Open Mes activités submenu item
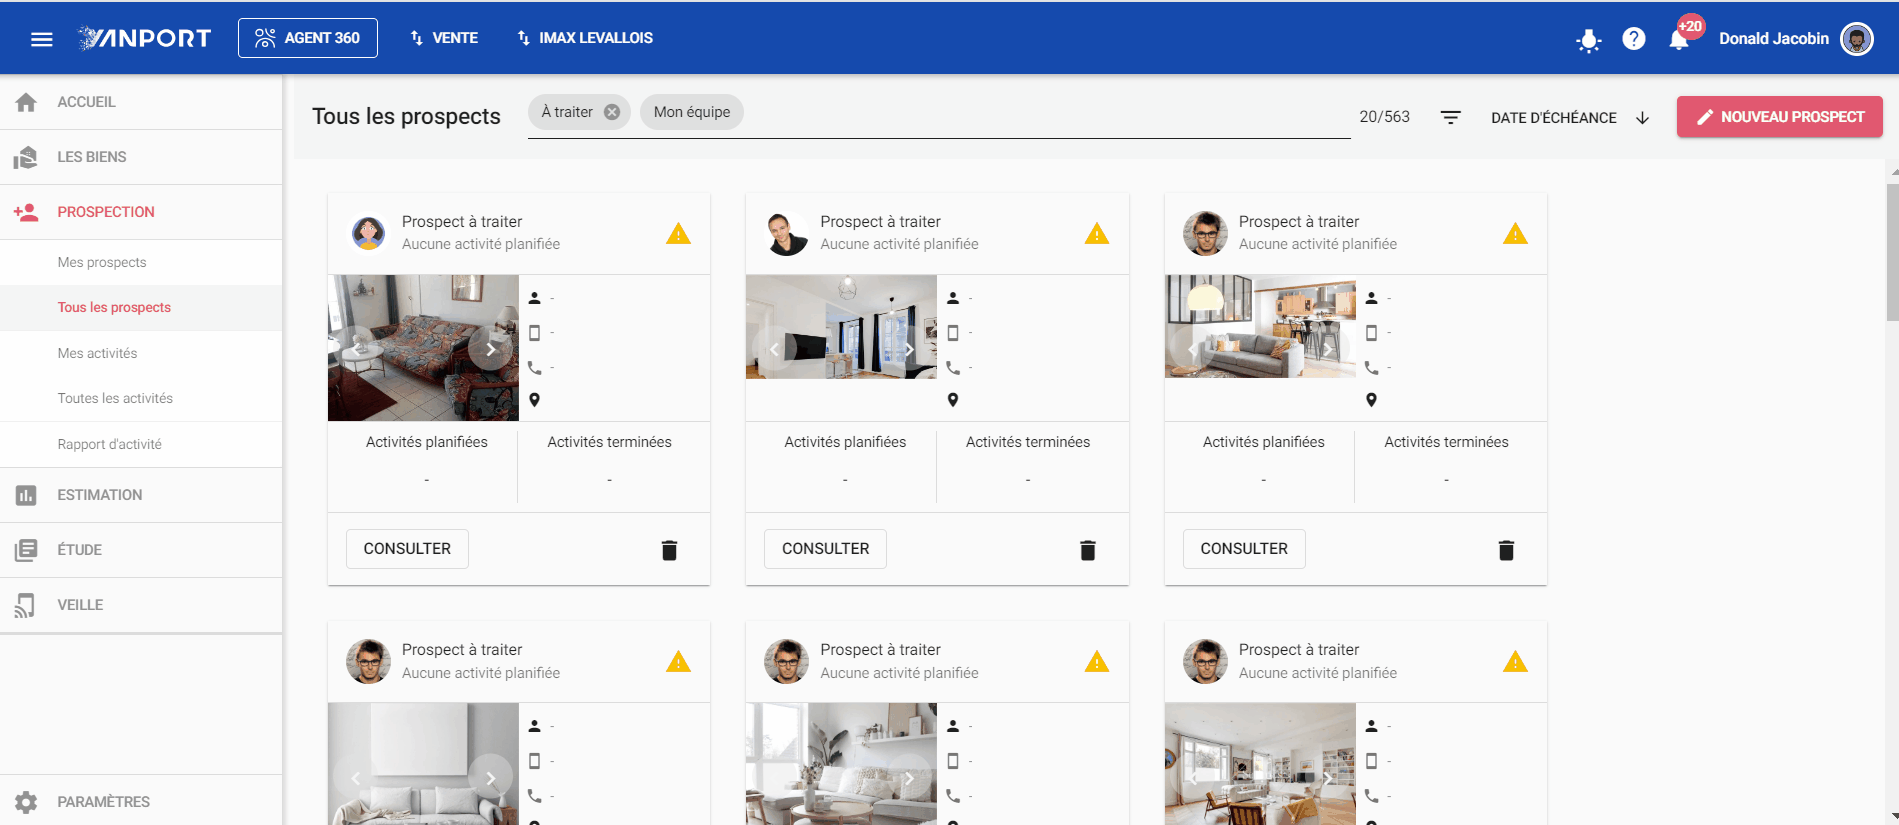This screenshot has width=1899, height=825. point(141,353)
